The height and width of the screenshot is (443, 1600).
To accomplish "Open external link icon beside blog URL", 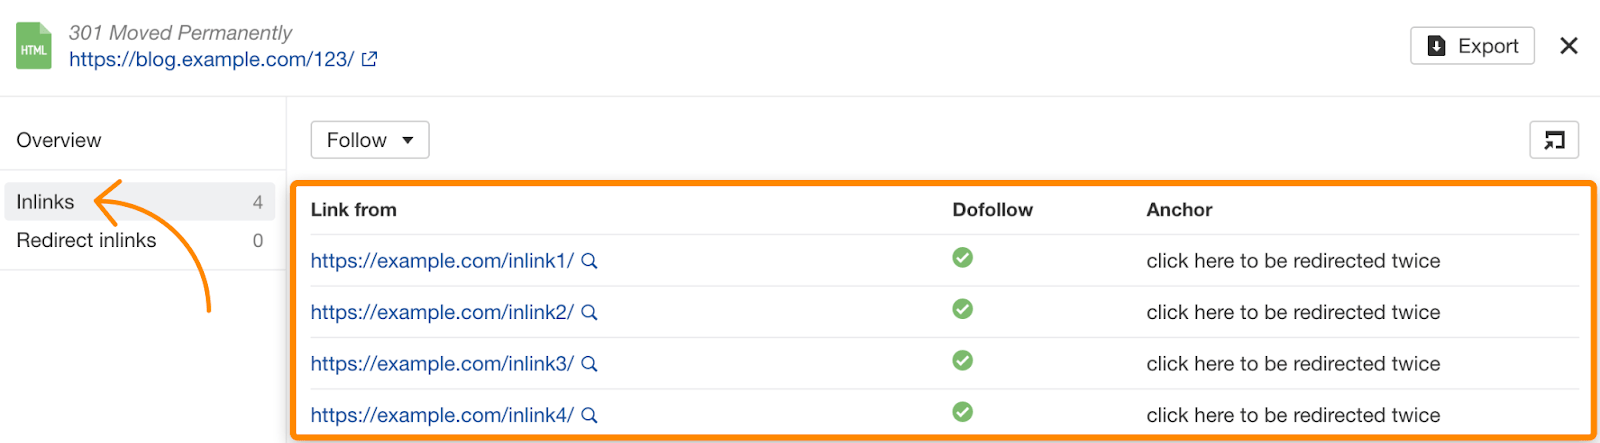I will pyautogui.click(x=369, y=59).
